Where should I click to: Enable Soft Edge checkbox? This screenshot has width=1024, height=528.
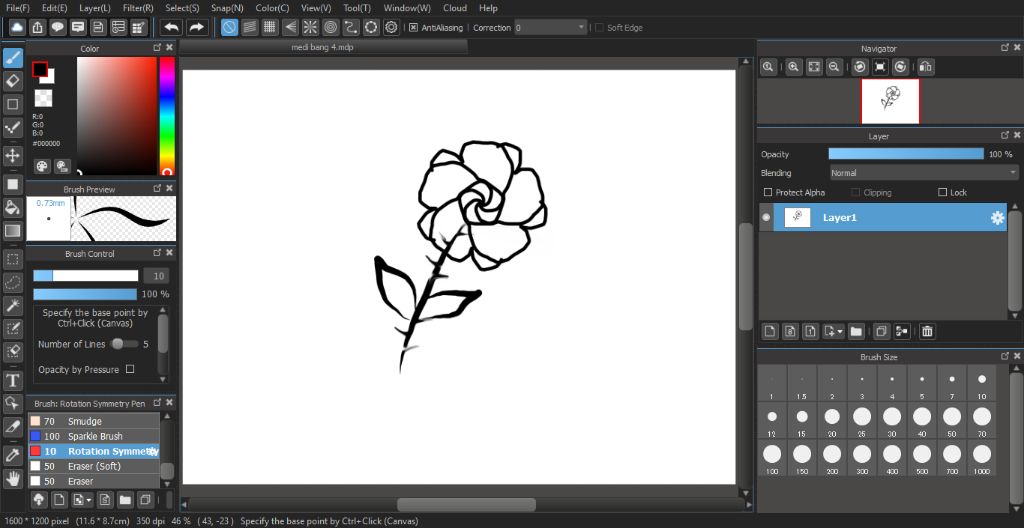(x=600, y=27)
